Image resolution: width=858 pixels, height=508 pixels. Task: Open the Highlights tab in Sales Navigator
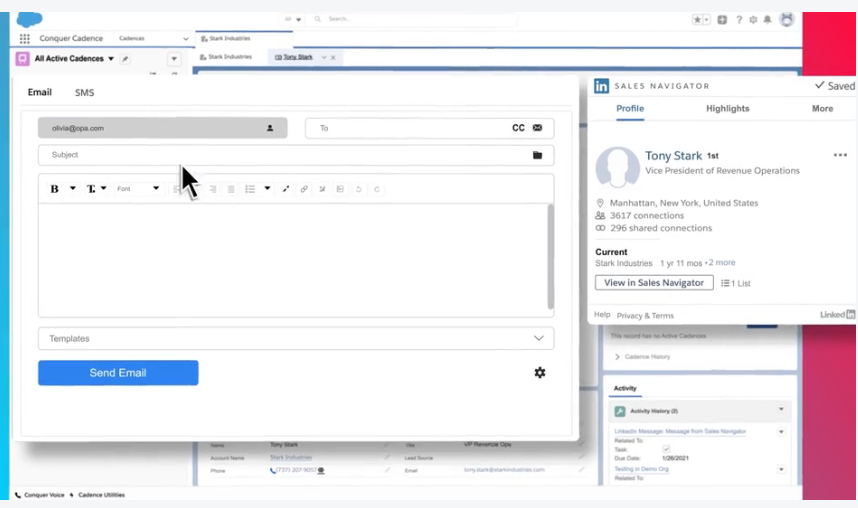727,109
